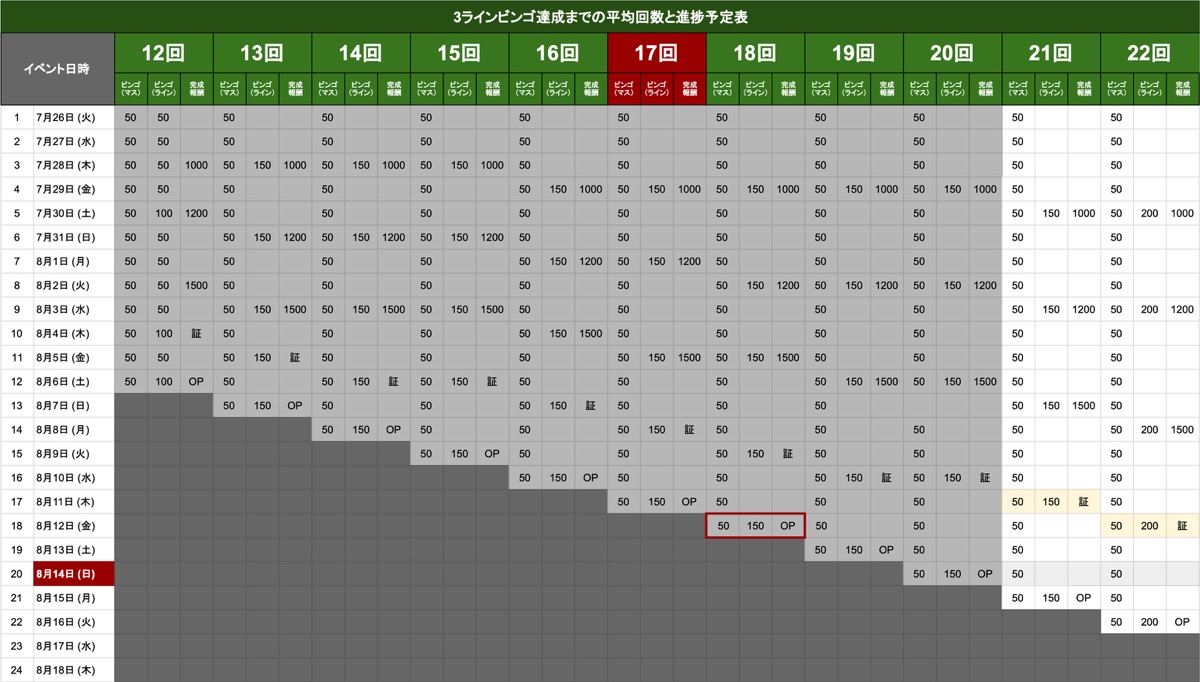Select the ビンゴ(マス) sub-header under 20回
1200x682 pixels.
point(920,89)
